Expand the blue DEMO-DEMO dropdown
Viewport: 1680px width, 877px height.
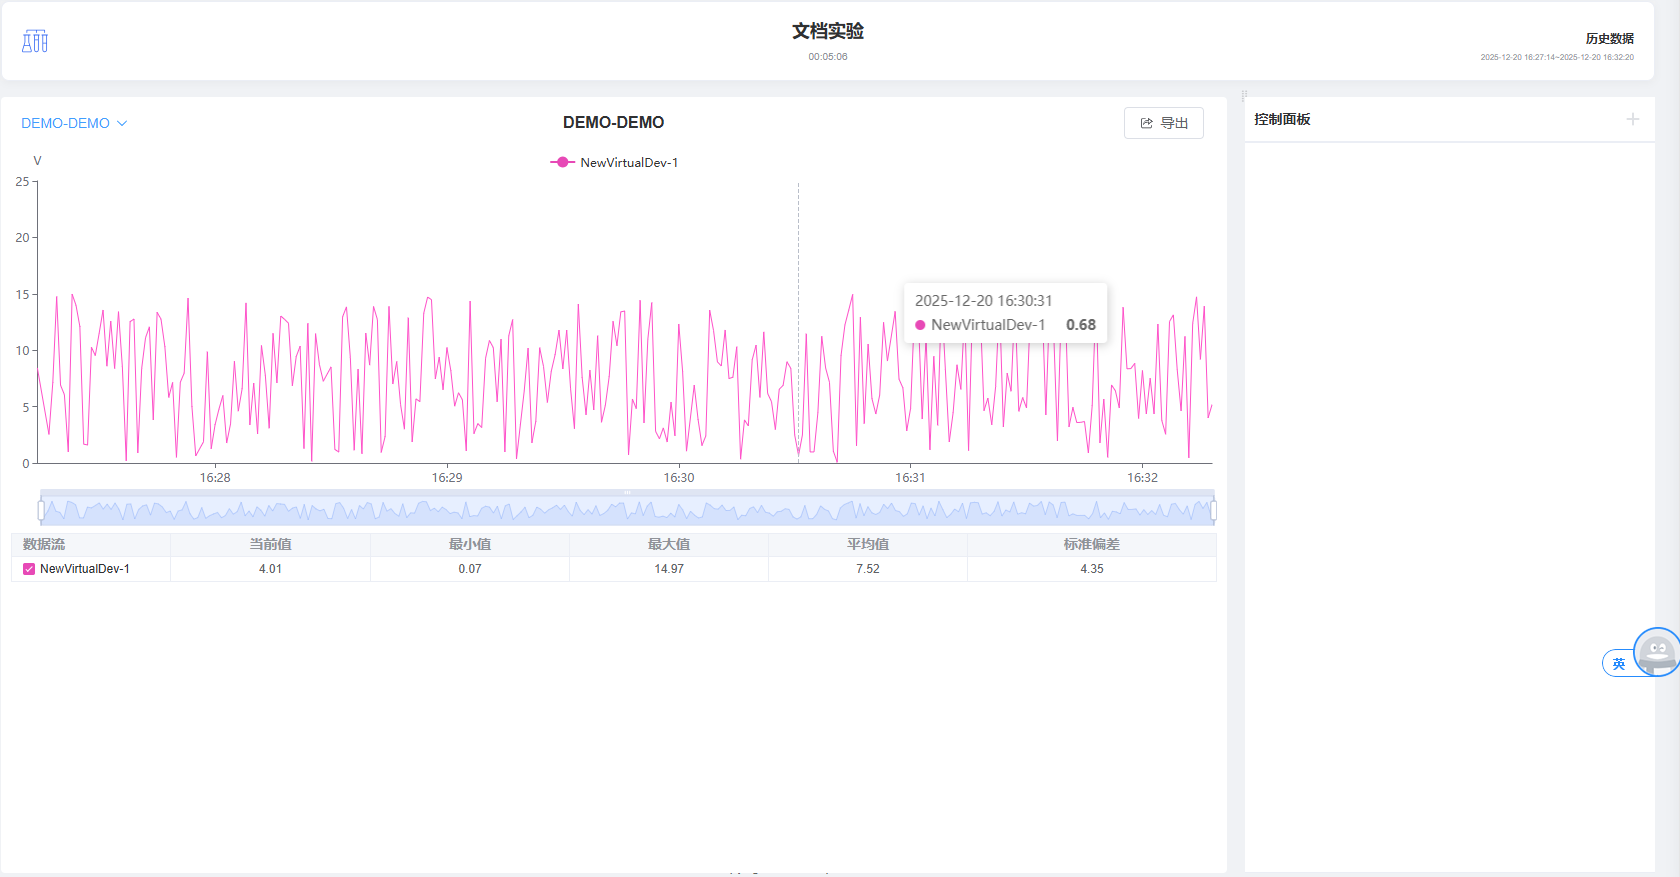click(x=74, y=123)
